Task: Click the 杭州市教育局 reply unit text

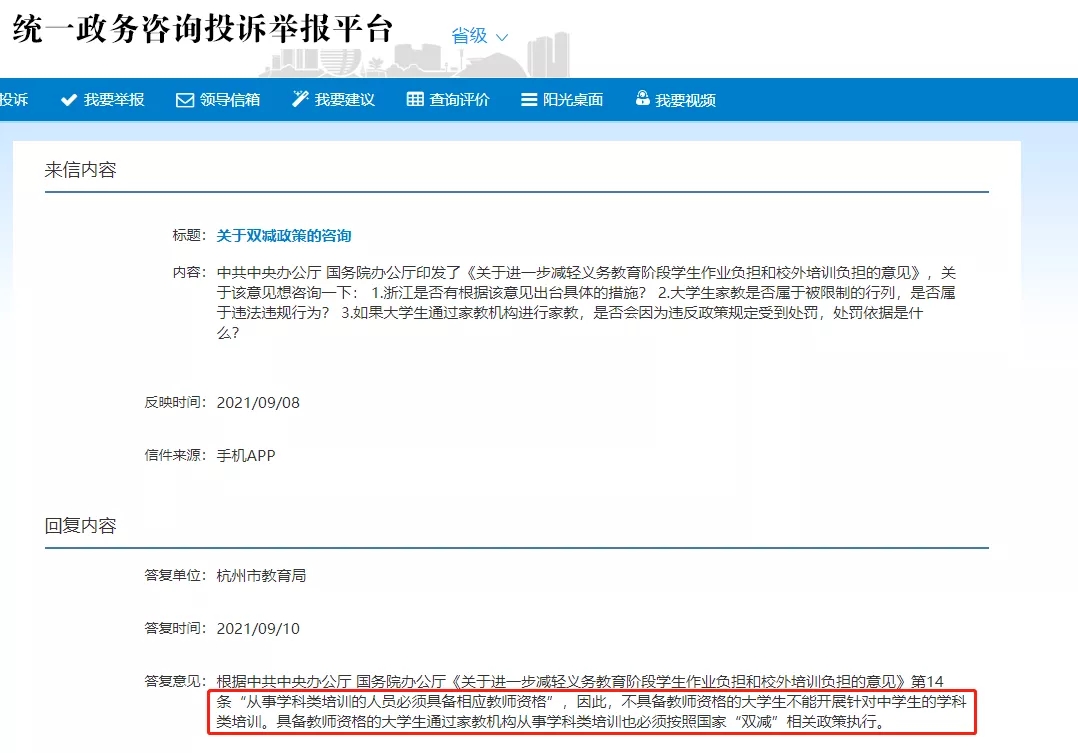Action: click(x=261, y=575)
